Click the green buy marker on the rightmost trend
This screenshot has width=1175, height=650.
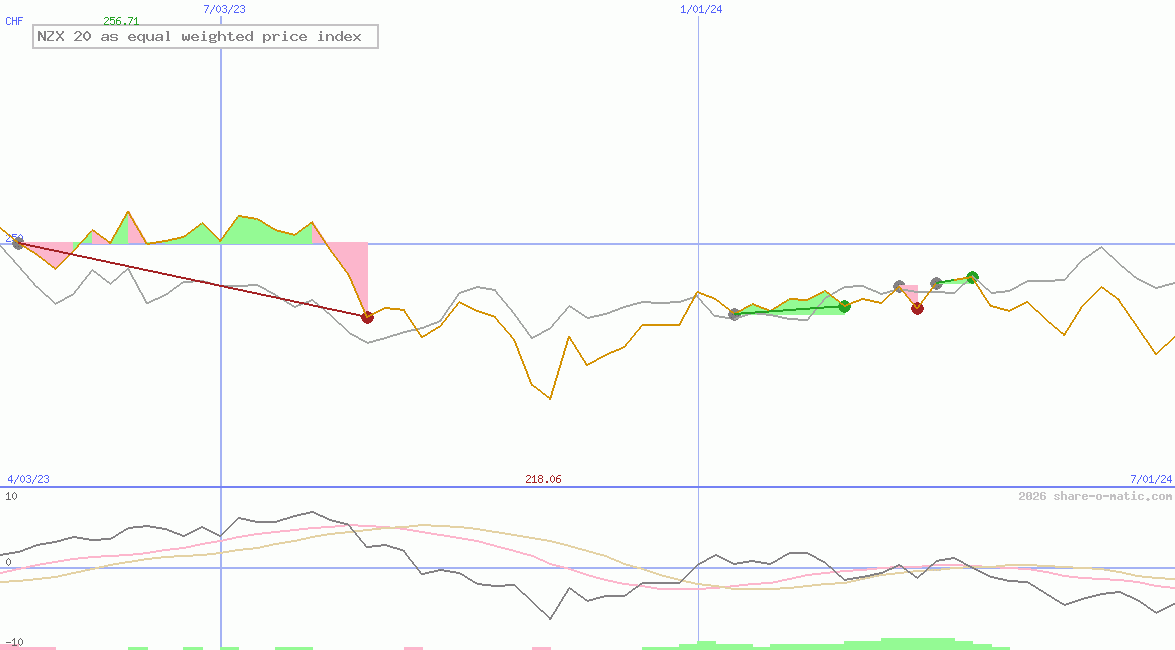(x=971, y=277)
